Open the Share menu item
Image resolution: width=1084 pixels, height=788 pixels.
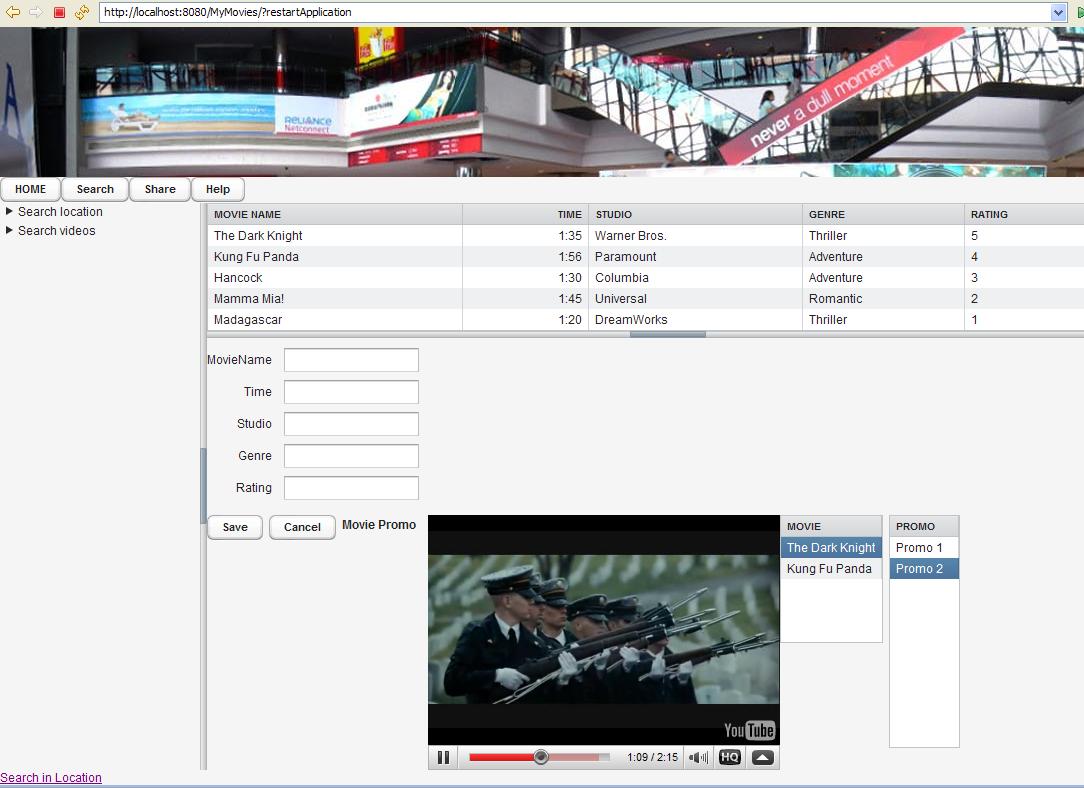(x=160, y=189)
